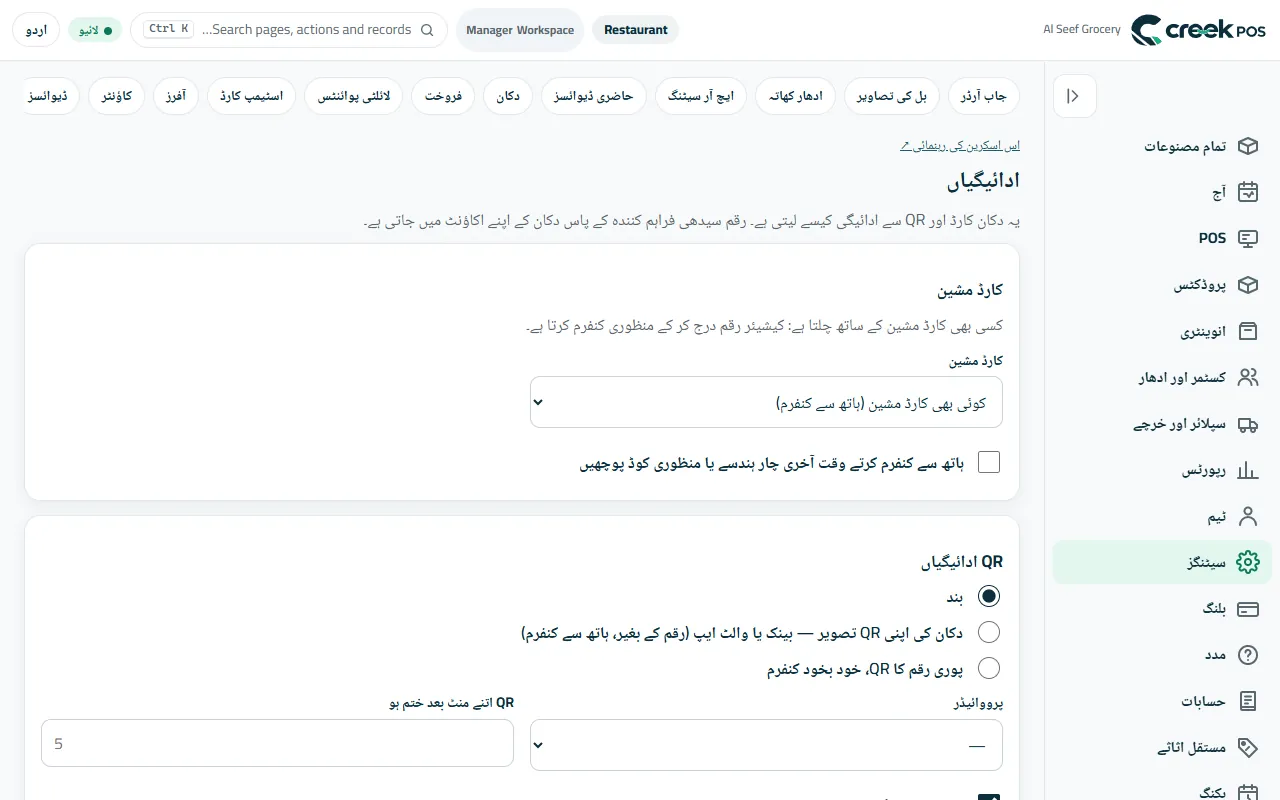Focus the search pages, actions and records field
The height and width of the screenshot is (800, 1280).
point(289,30)
